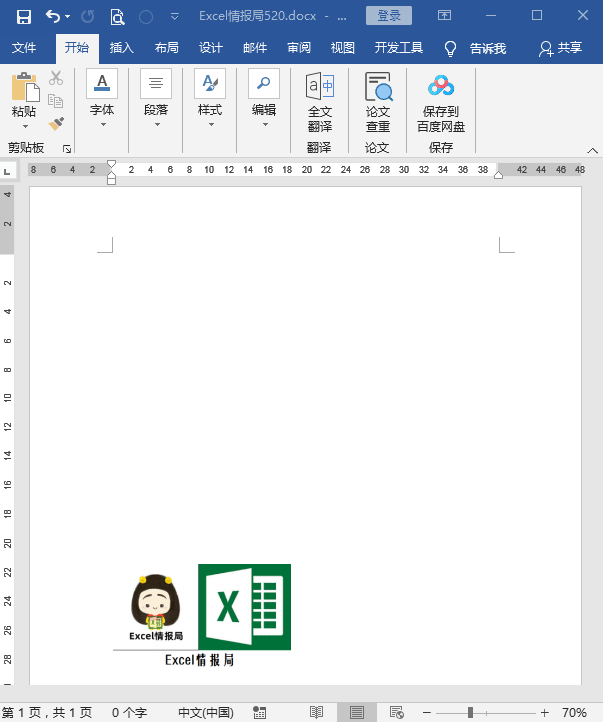
Task: Switch to the 布局 tab
Action: pyautogui.click(x=166, y=47)
